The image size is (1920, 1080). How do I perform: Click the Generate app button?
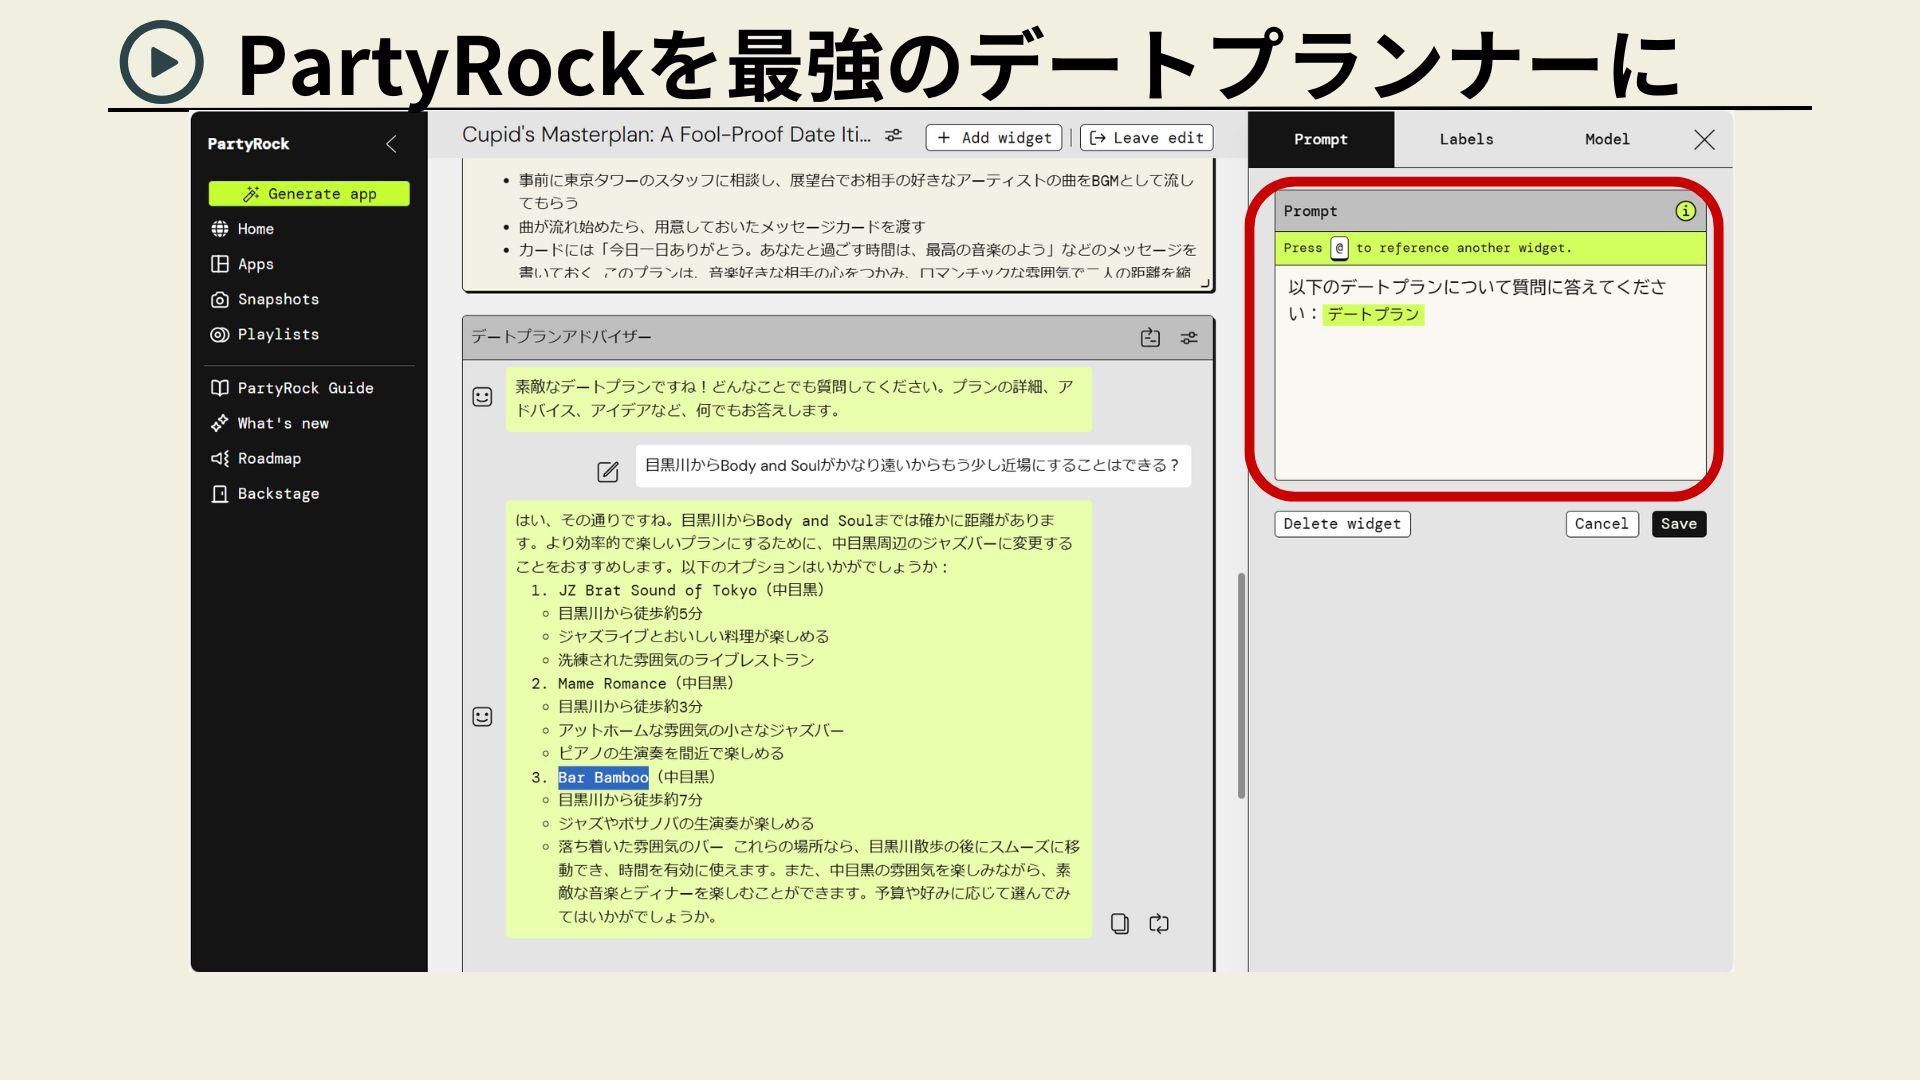click(x=309, y=194)
